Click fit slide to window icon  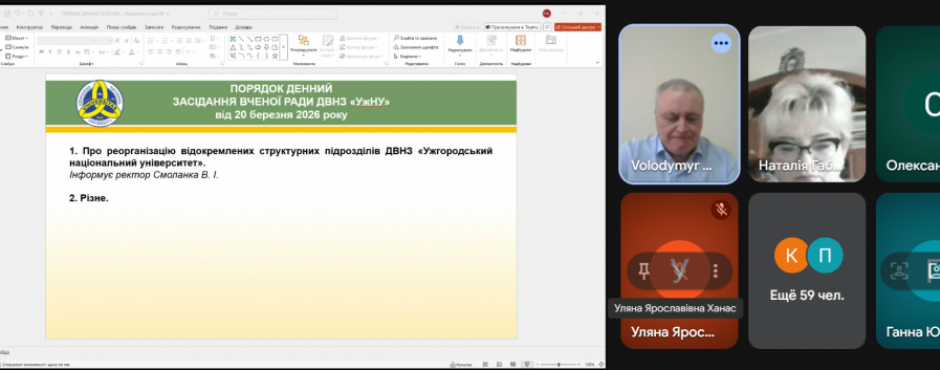point(601,365)
